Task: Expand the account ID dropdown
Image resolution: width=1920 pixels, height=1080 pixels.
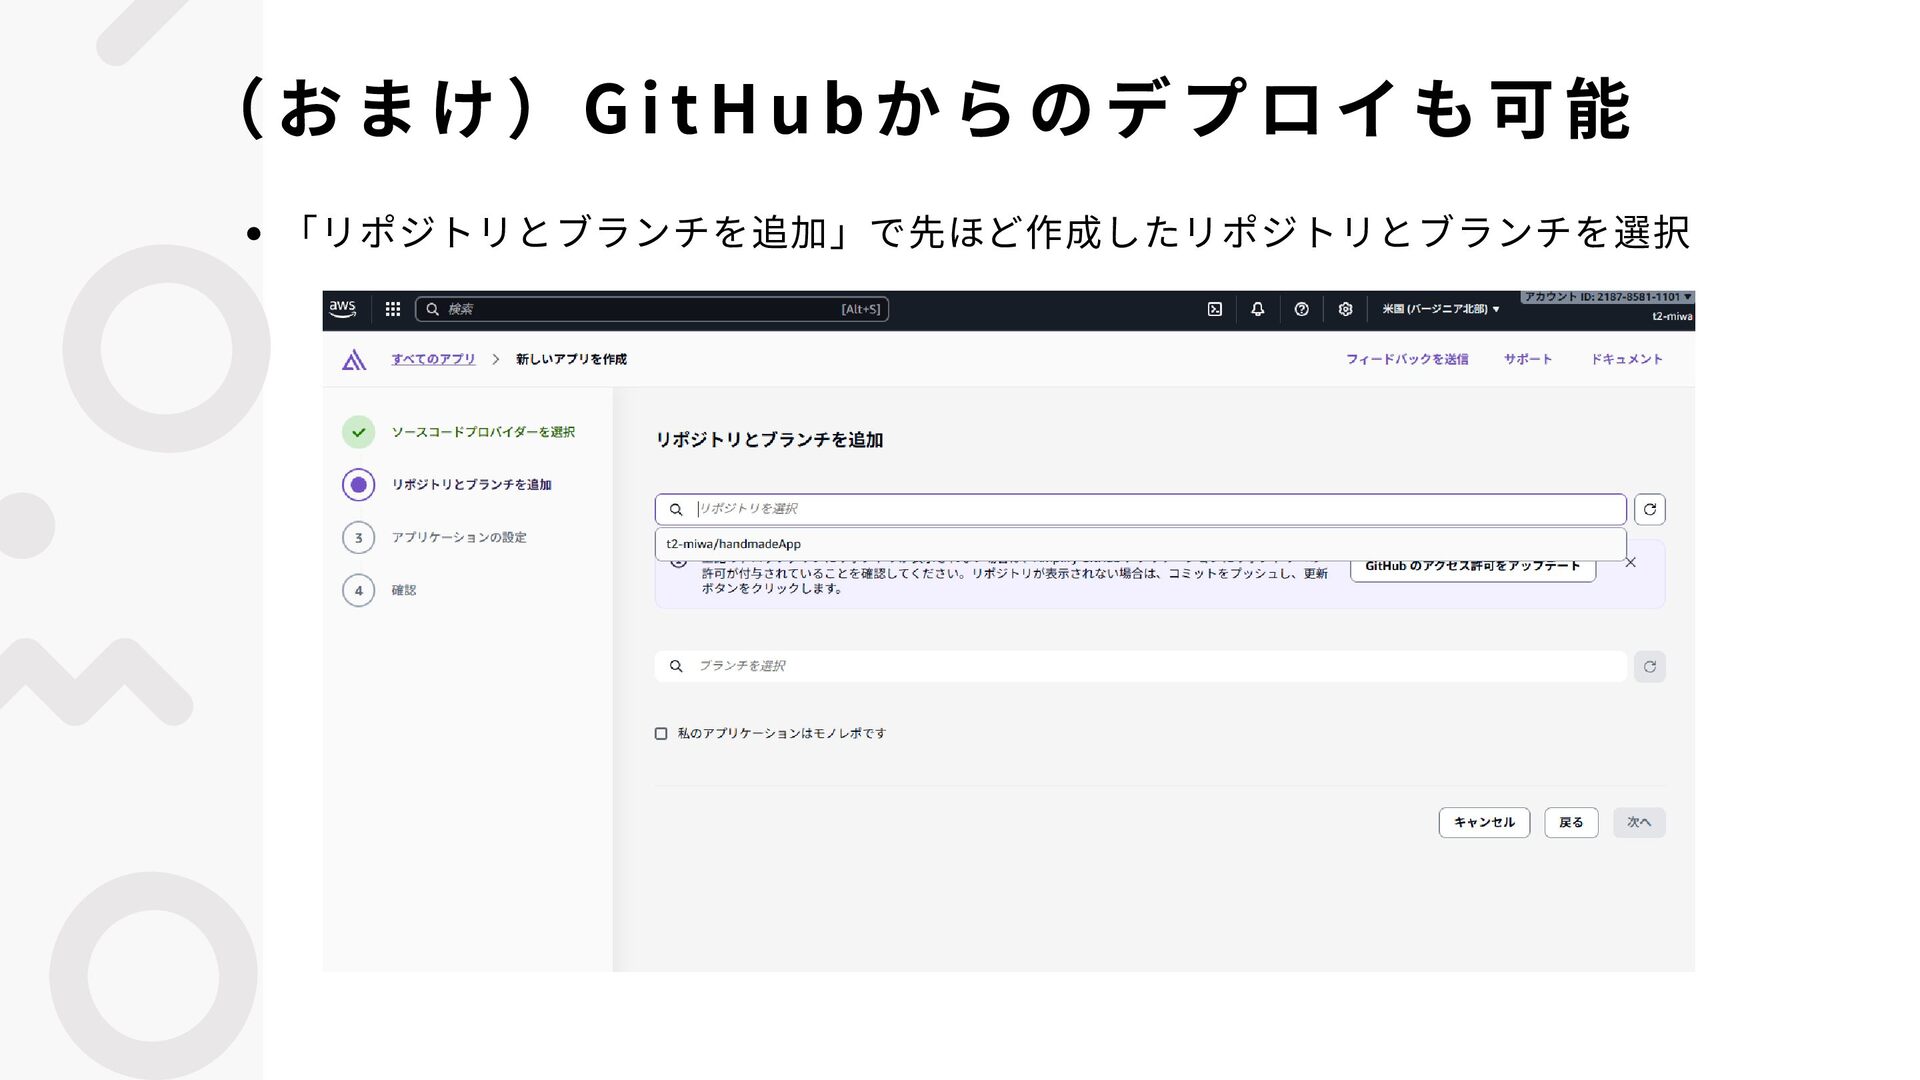Action: [x=1607, y=297]
